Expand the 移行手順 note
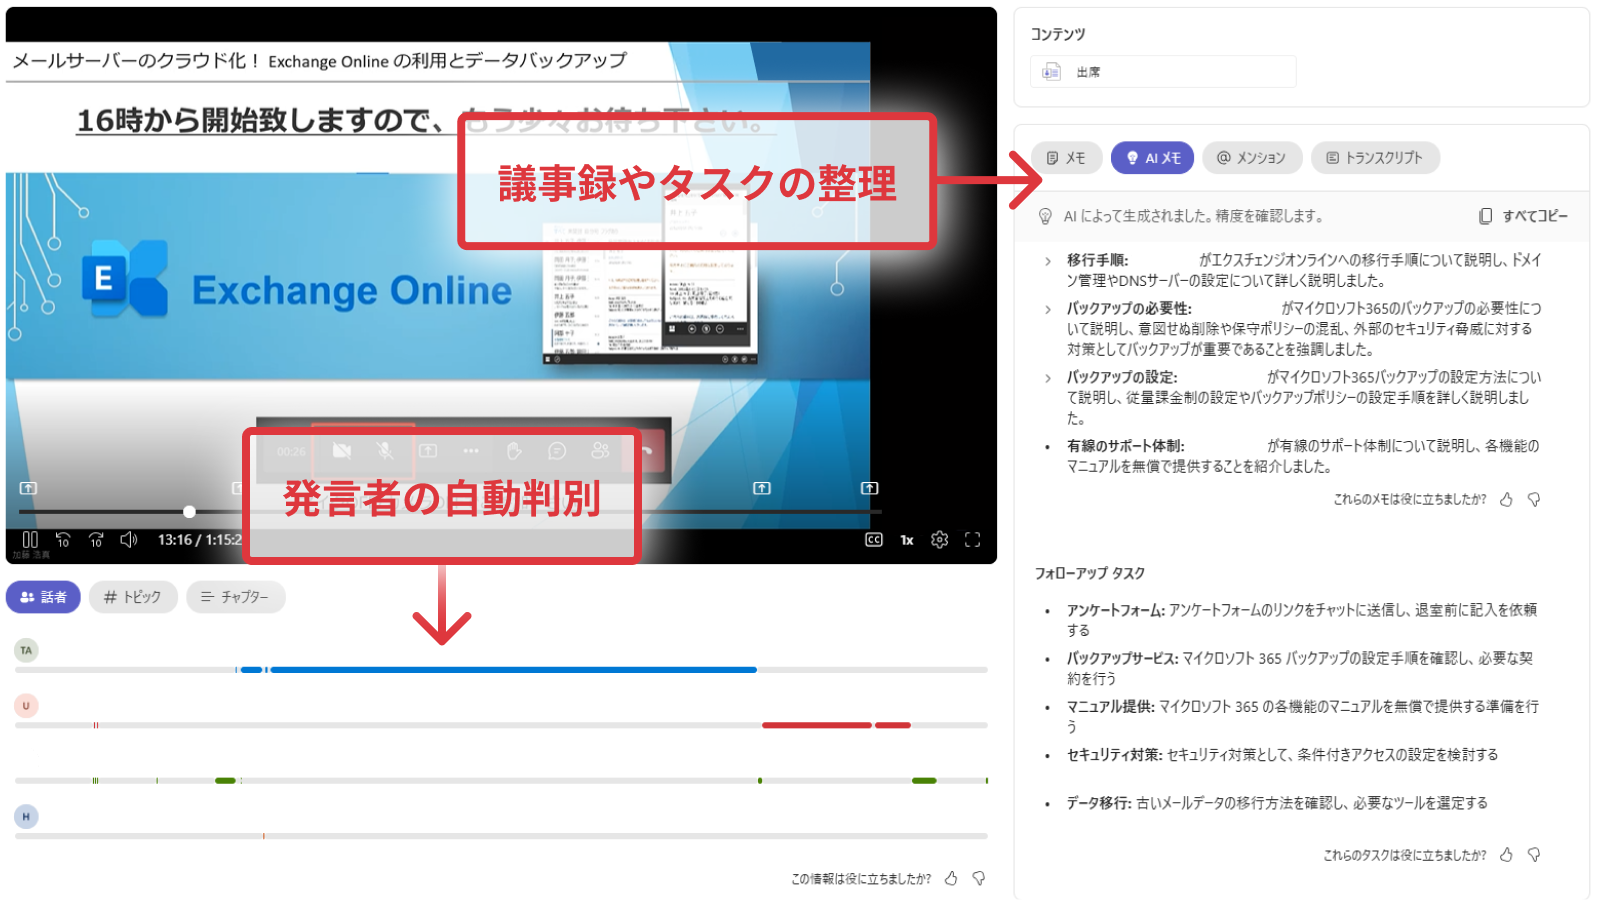 tap(1048, 261)
